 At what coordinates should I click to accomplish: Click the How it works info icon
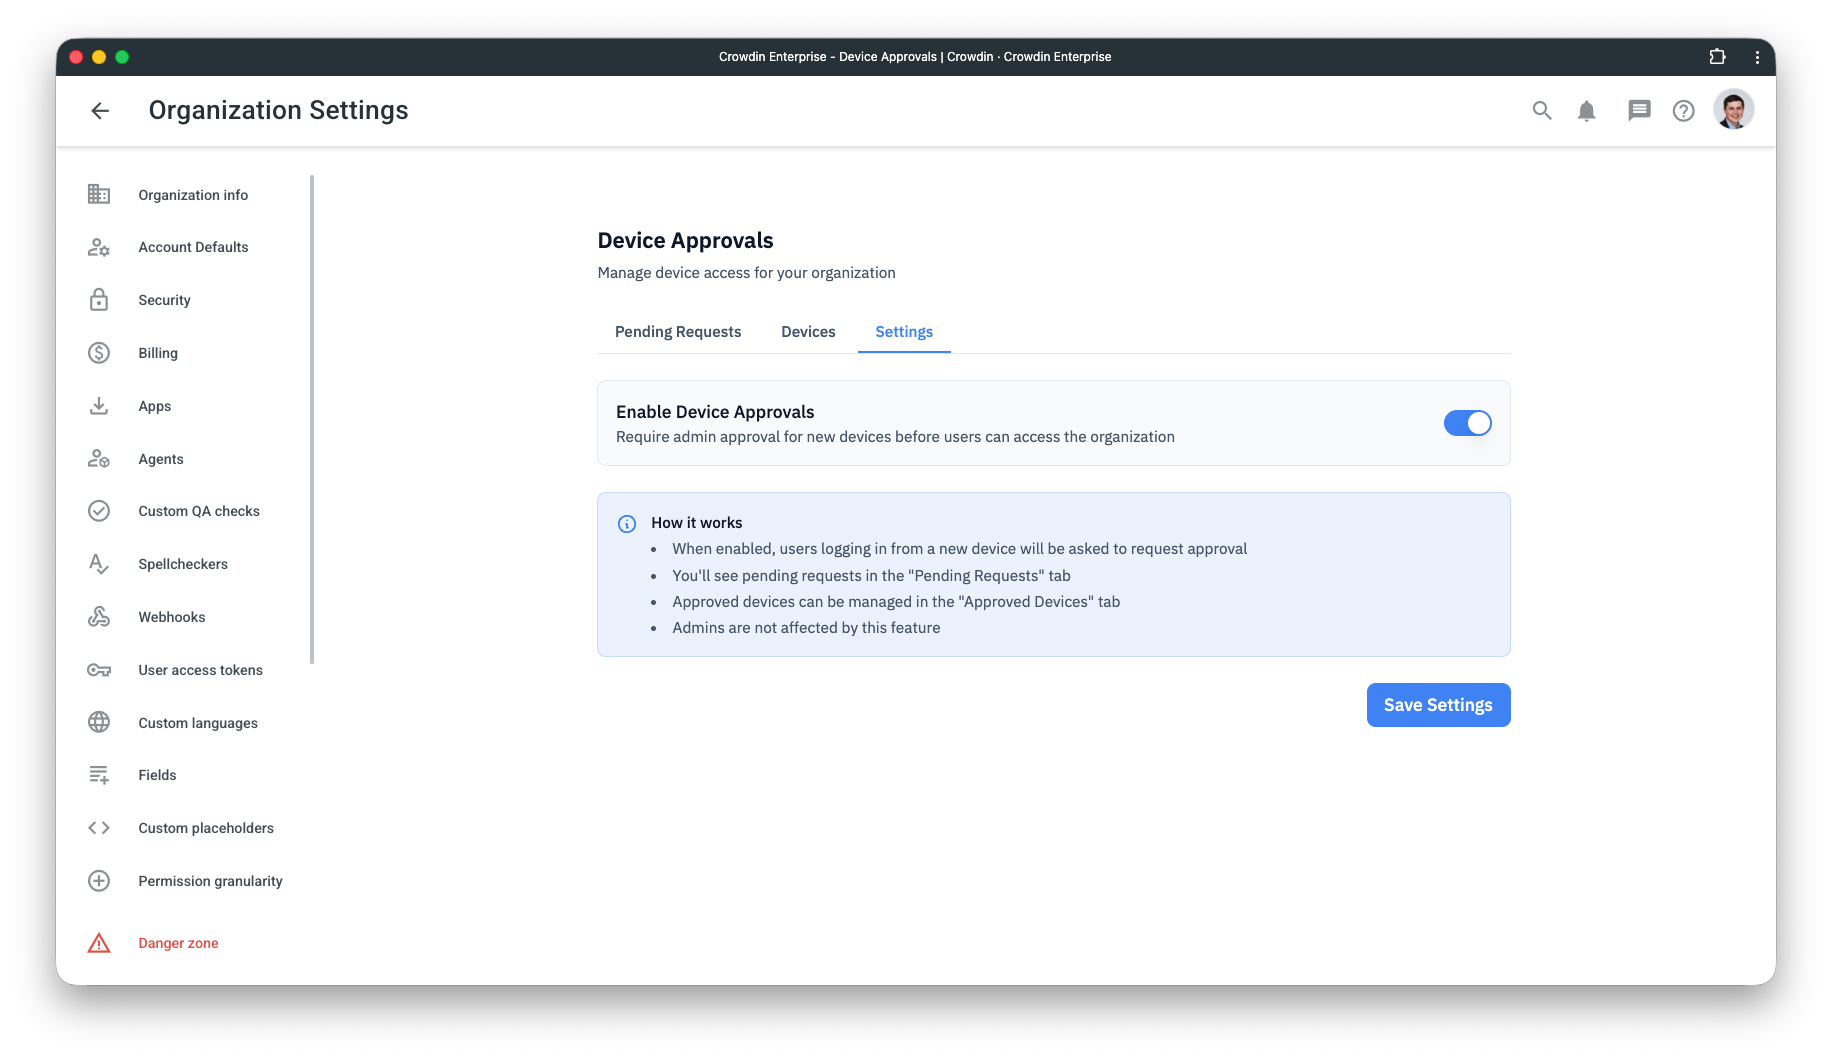point(627,524)
